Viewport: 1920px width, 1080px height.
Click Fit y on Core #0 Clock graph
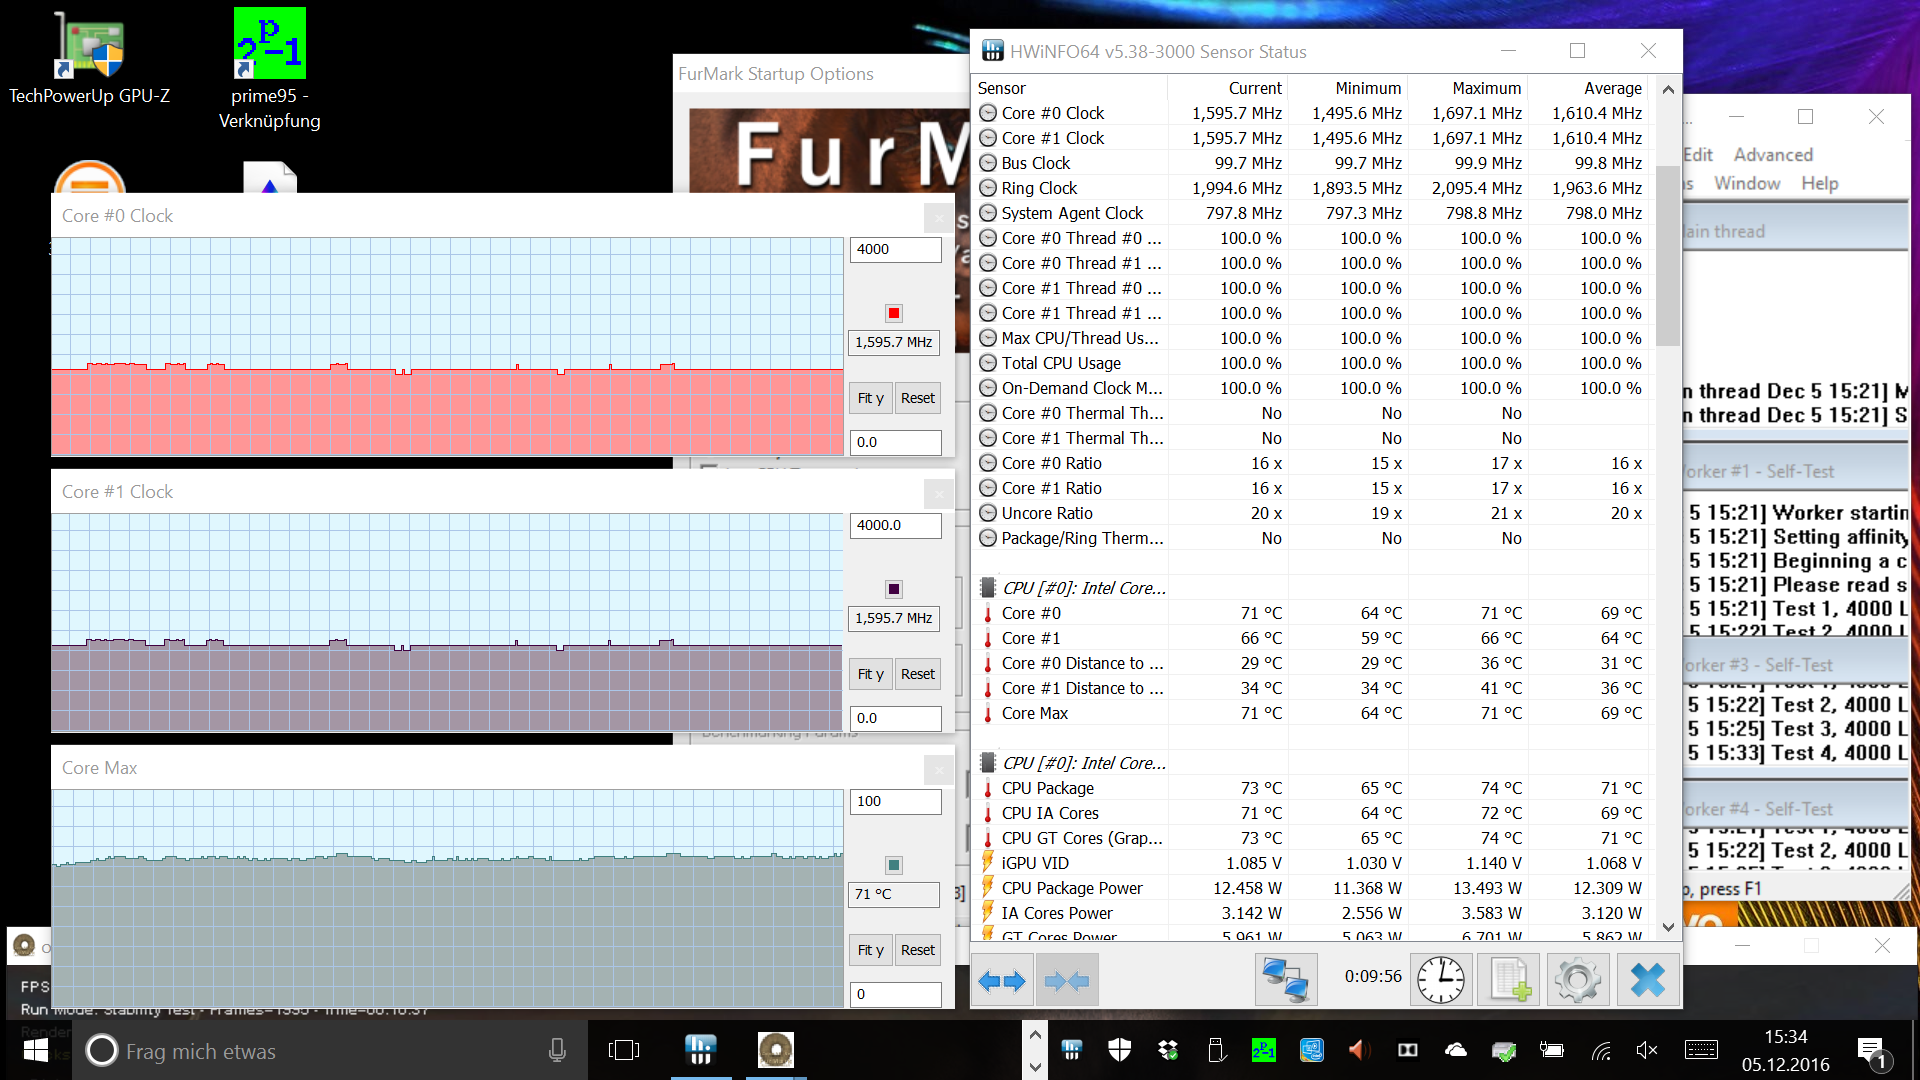(x=870, y=398)
